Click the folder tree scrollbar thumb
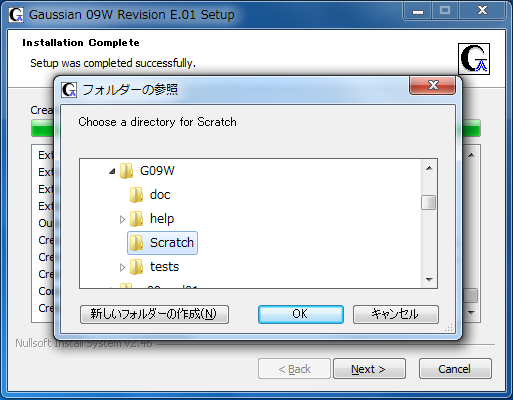513x400 pixels. coord(429,202)
